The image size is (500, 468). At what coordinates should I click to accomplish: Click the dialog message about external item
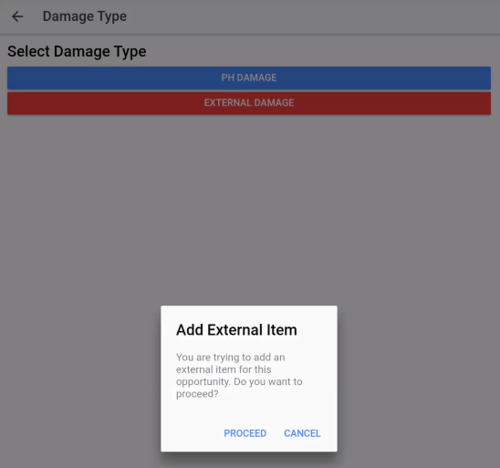239,376
